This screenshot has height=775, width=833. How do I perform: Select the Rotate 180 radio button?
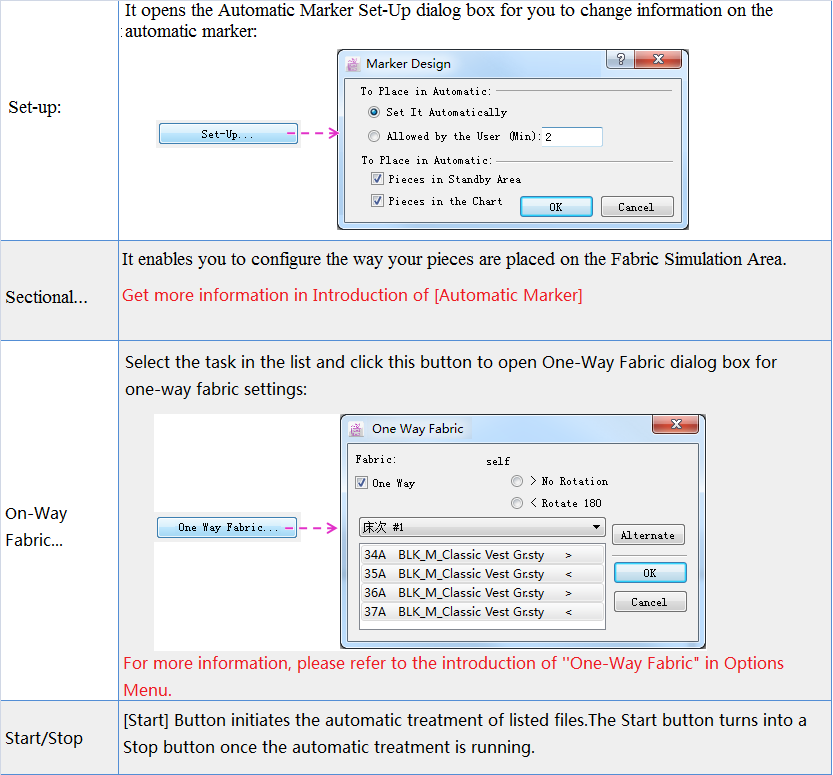[x=517, y=503]
